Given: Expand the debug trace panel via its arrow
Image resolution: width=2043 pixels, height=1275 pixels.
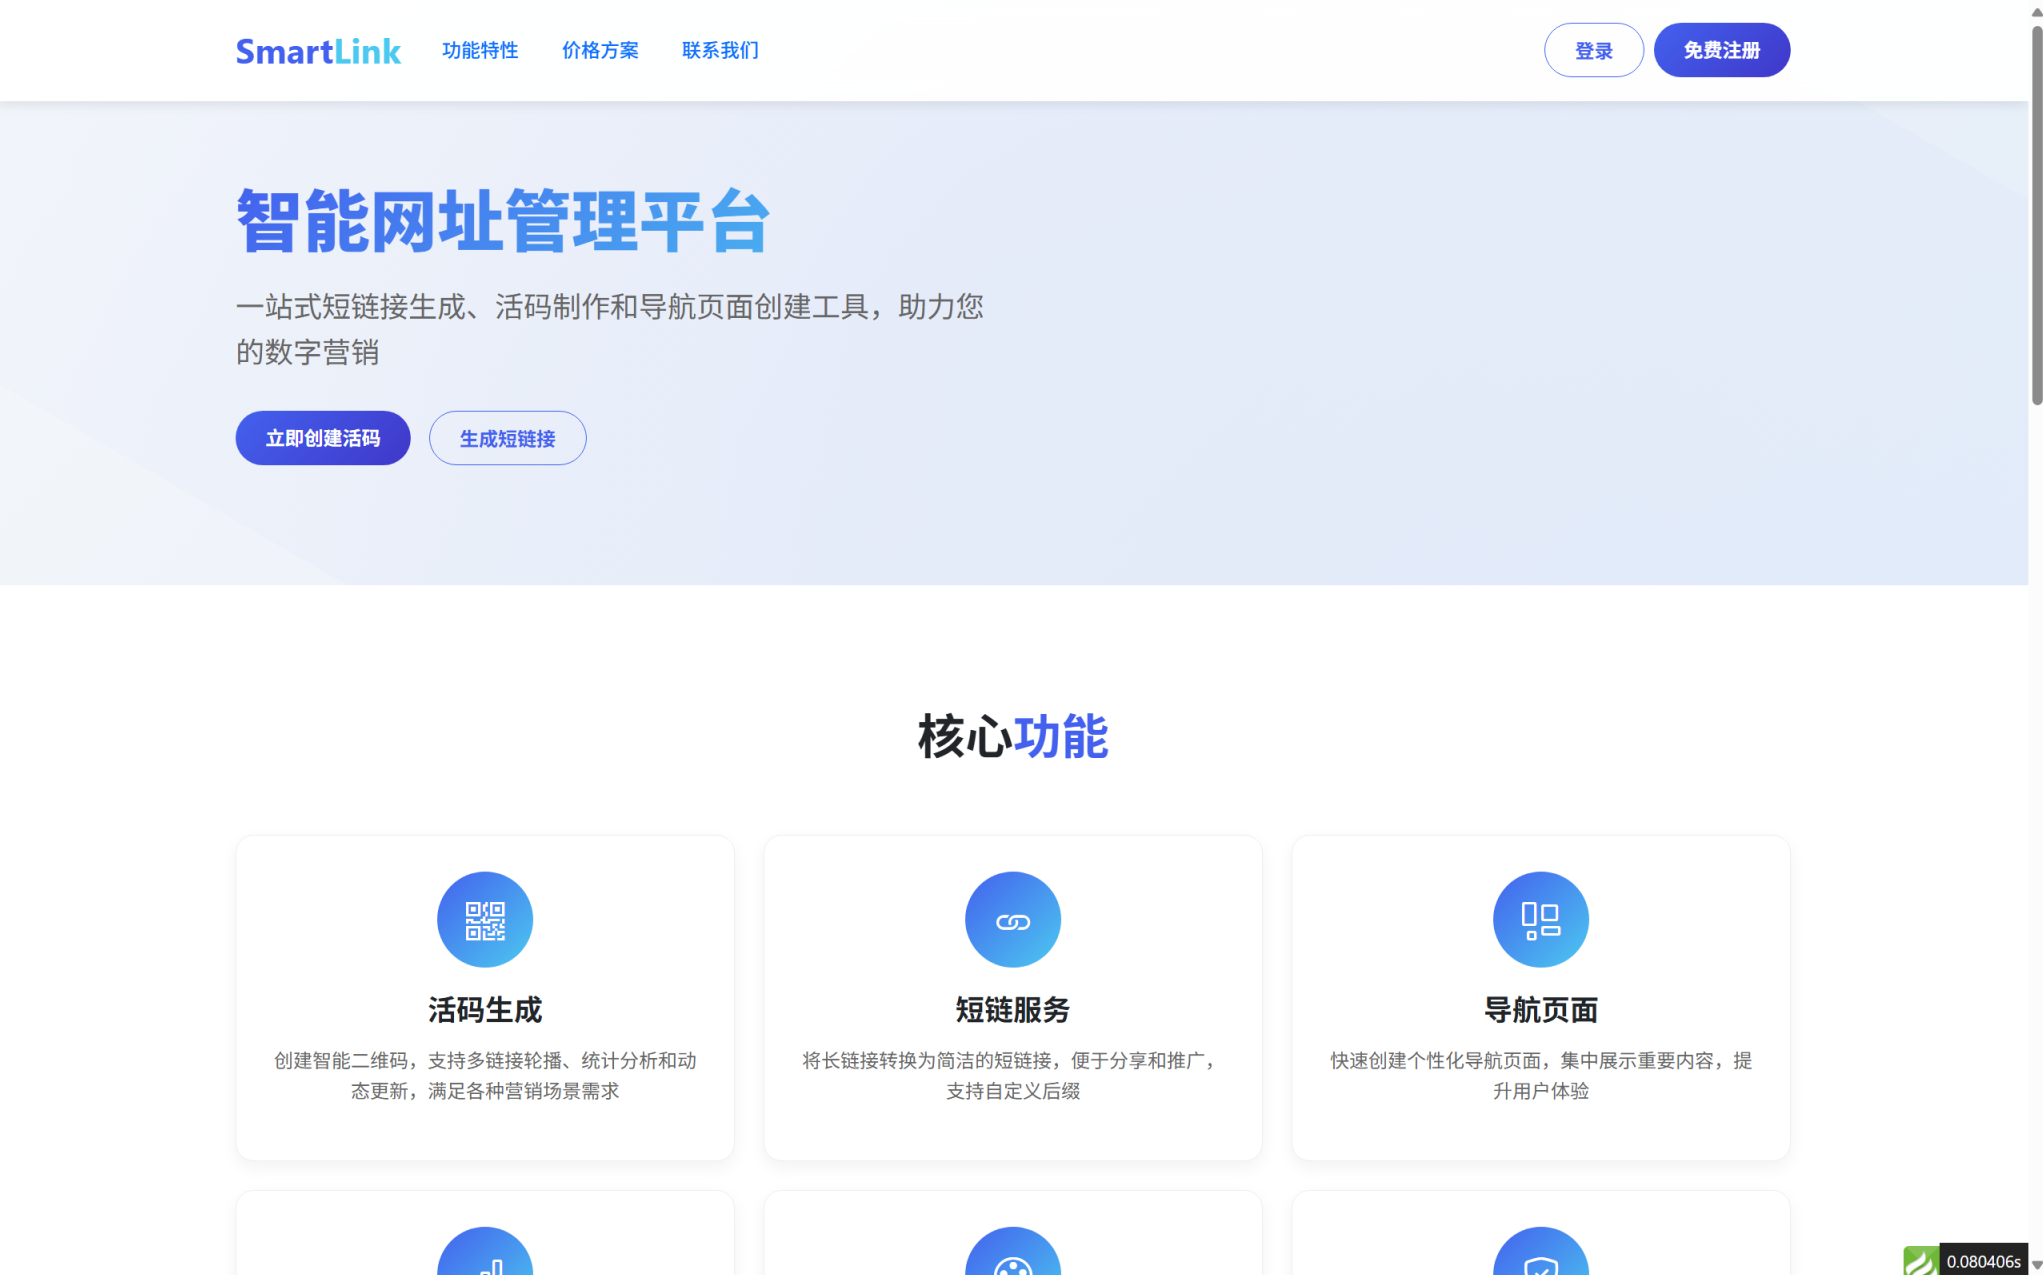Looking at the screenshot, I should pyautogui.click(x=2034, y=1262).
